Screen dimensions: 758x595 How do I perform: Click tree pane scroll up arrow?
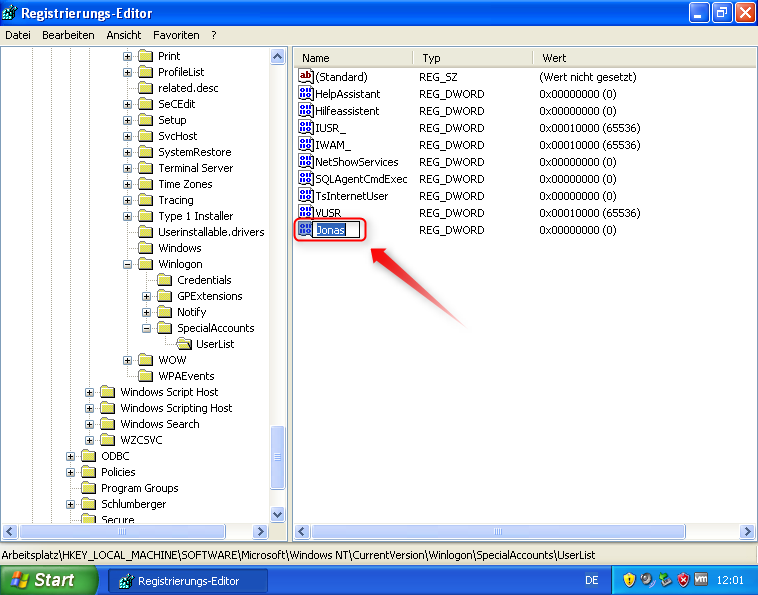[x=277, y=57]
